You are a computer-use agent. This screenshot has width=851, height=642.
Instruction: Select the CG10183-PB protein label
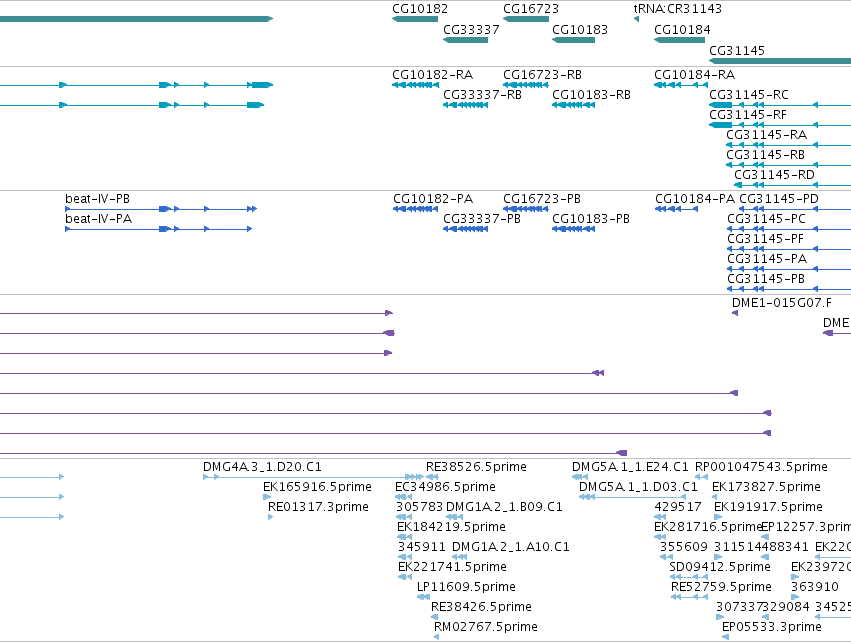pyautogui.click(x=590, y=219)
